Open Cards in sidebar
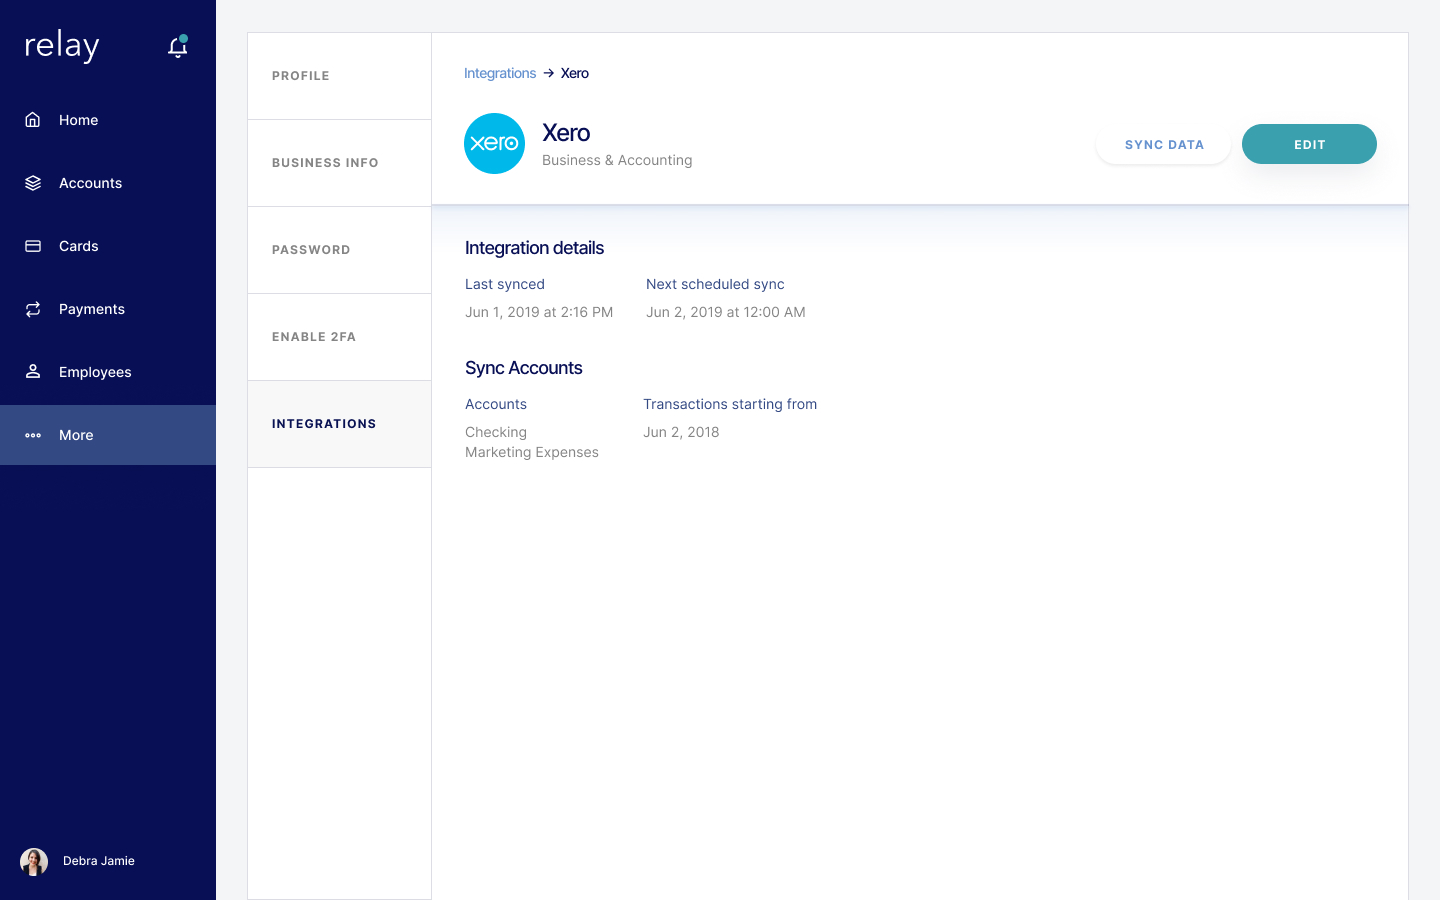Screen dimensions: 1440x900 108,246
